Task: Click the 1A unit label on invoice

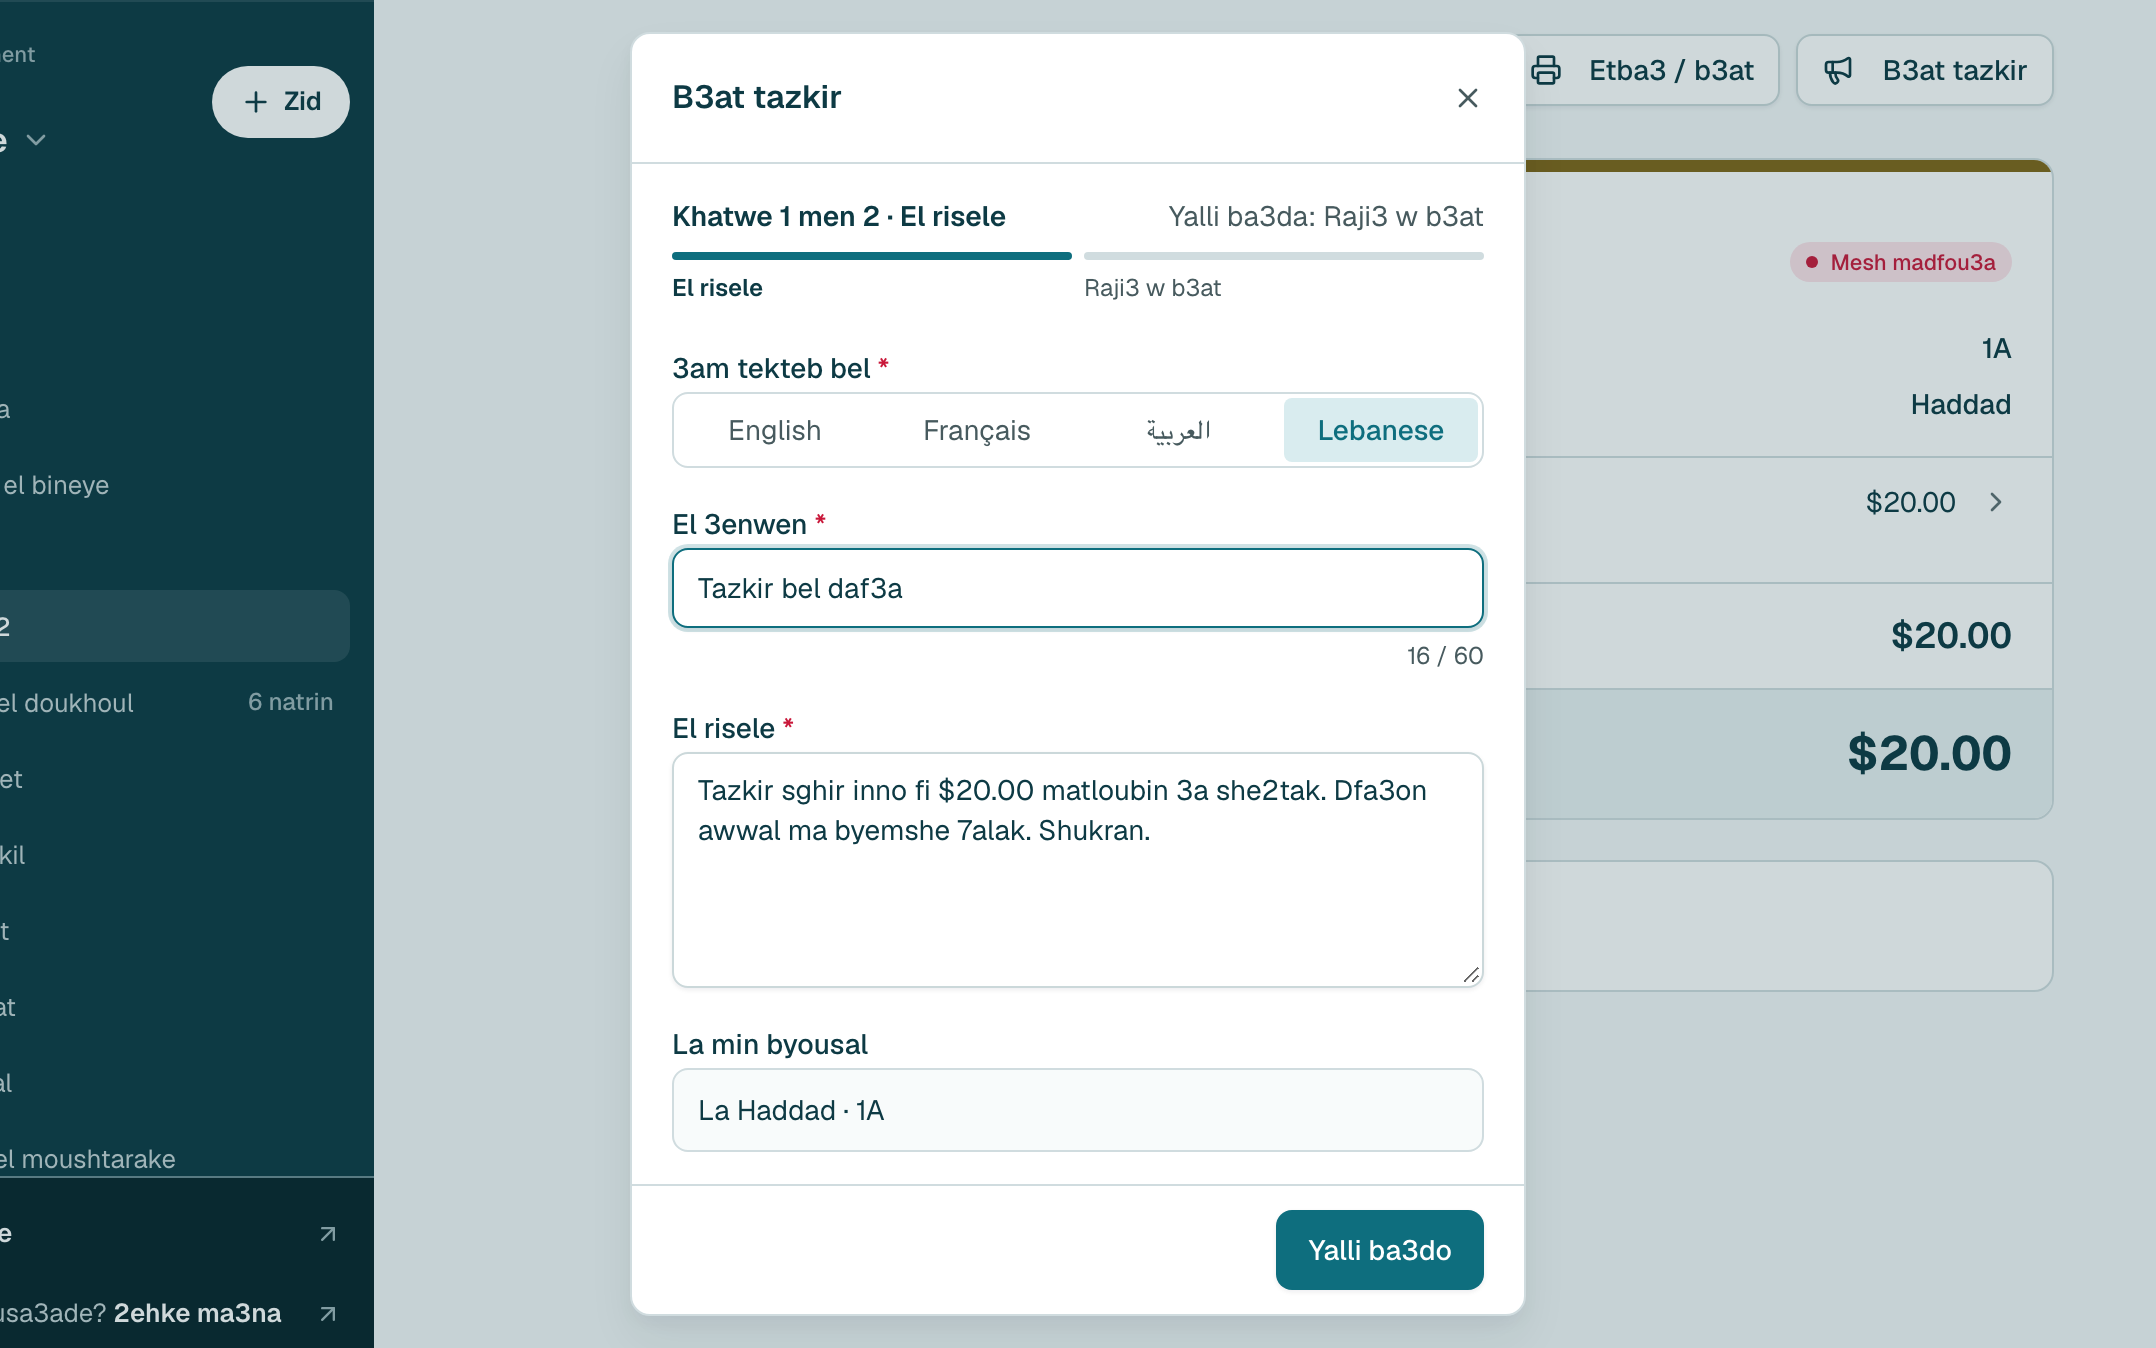Action: click(x=1996, y=348)
